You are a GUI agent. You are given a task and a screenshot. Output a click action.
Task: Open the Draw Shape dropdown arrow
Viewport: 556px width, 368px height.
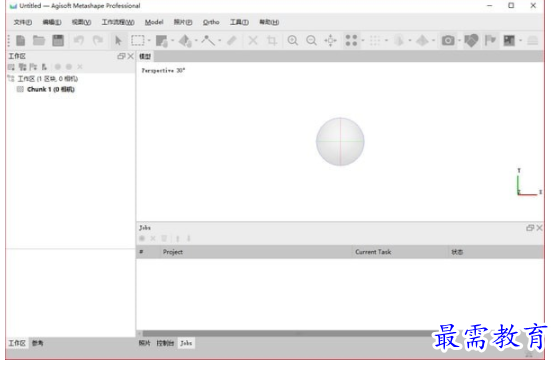(196, 40)
